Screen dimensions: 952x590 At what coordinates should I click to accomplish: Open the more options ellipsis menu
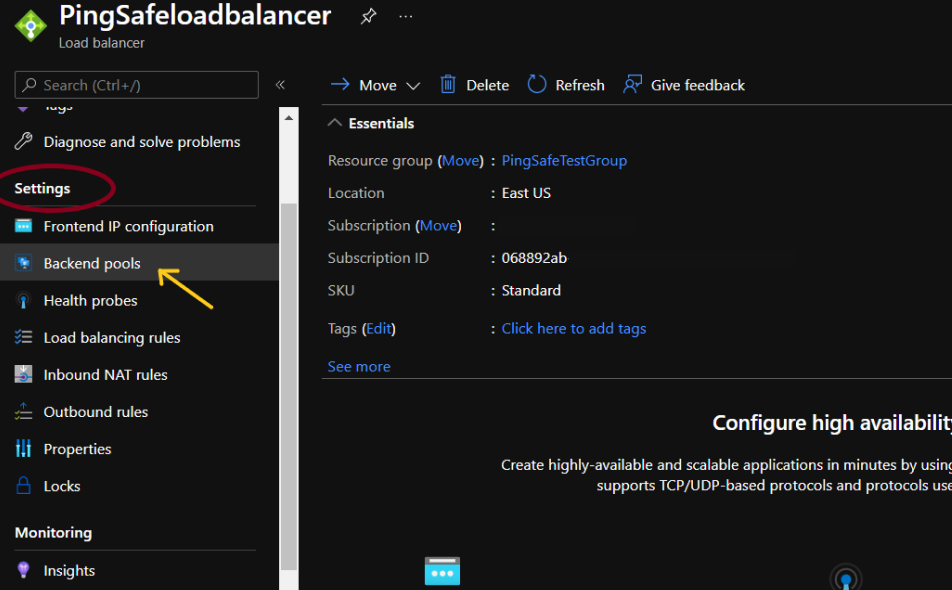point(405,17)
